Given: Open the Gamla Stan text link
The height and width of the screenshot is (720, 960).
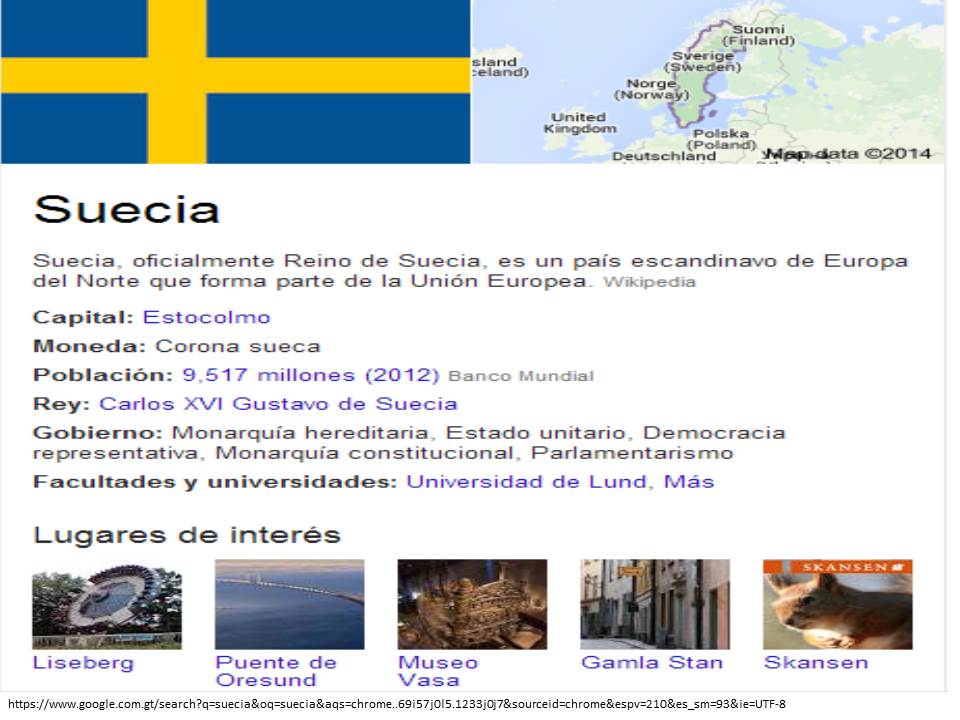Looking at the screenshot, I should [x=651, y=663].
